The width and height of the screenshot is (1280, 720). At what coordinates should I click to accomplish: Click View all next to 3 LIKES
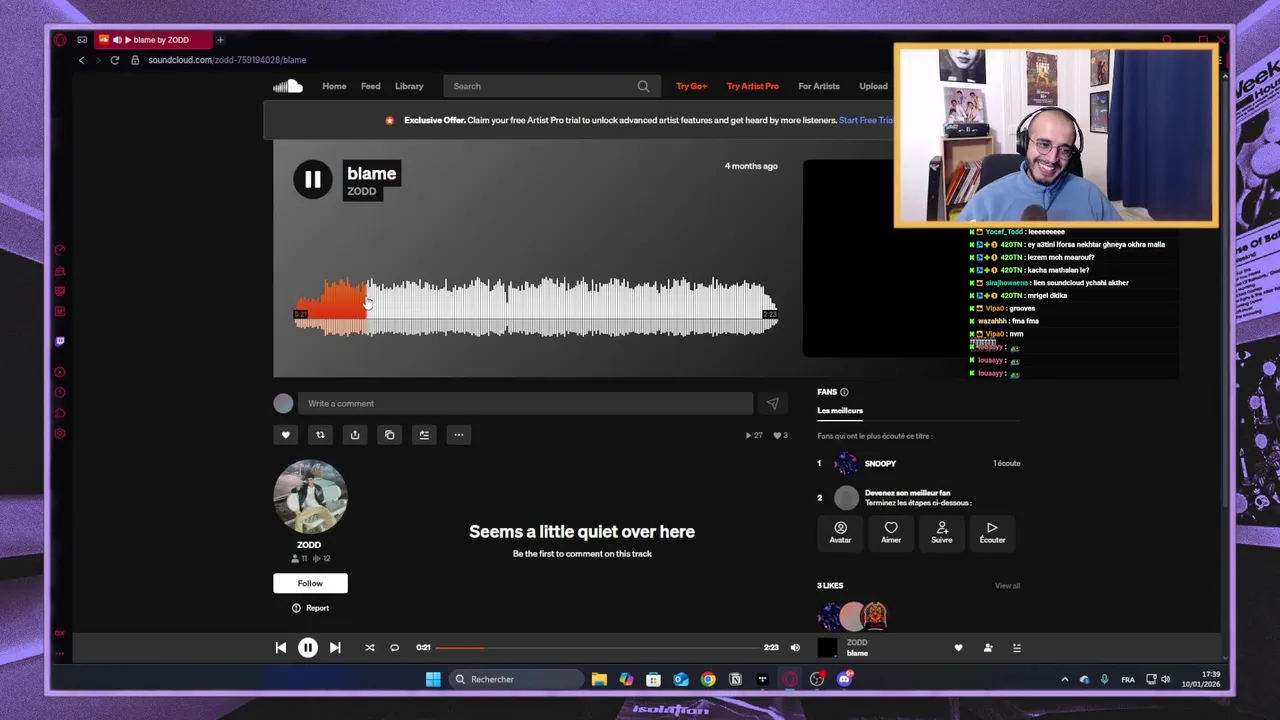(x=1007, y=586)
